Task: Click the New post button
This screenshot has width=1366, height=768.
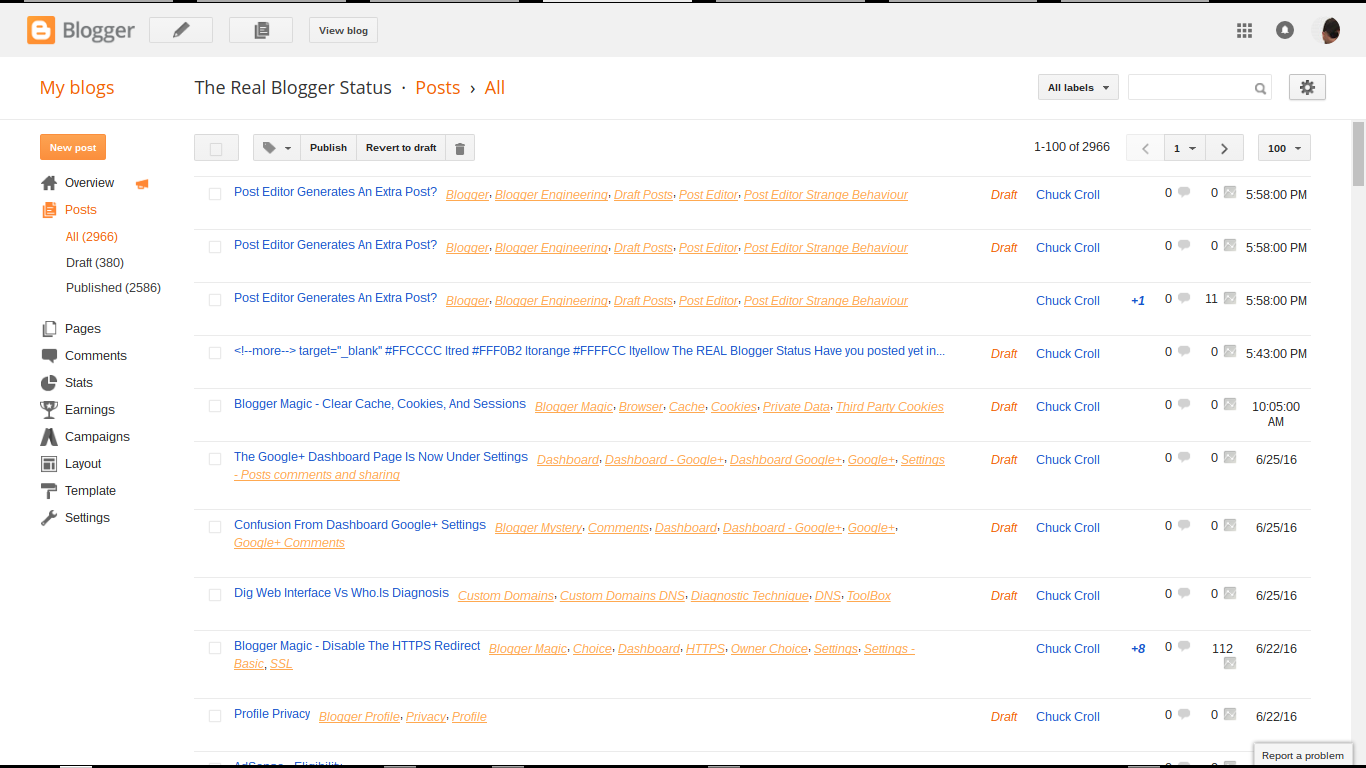Action: [73, 147]
